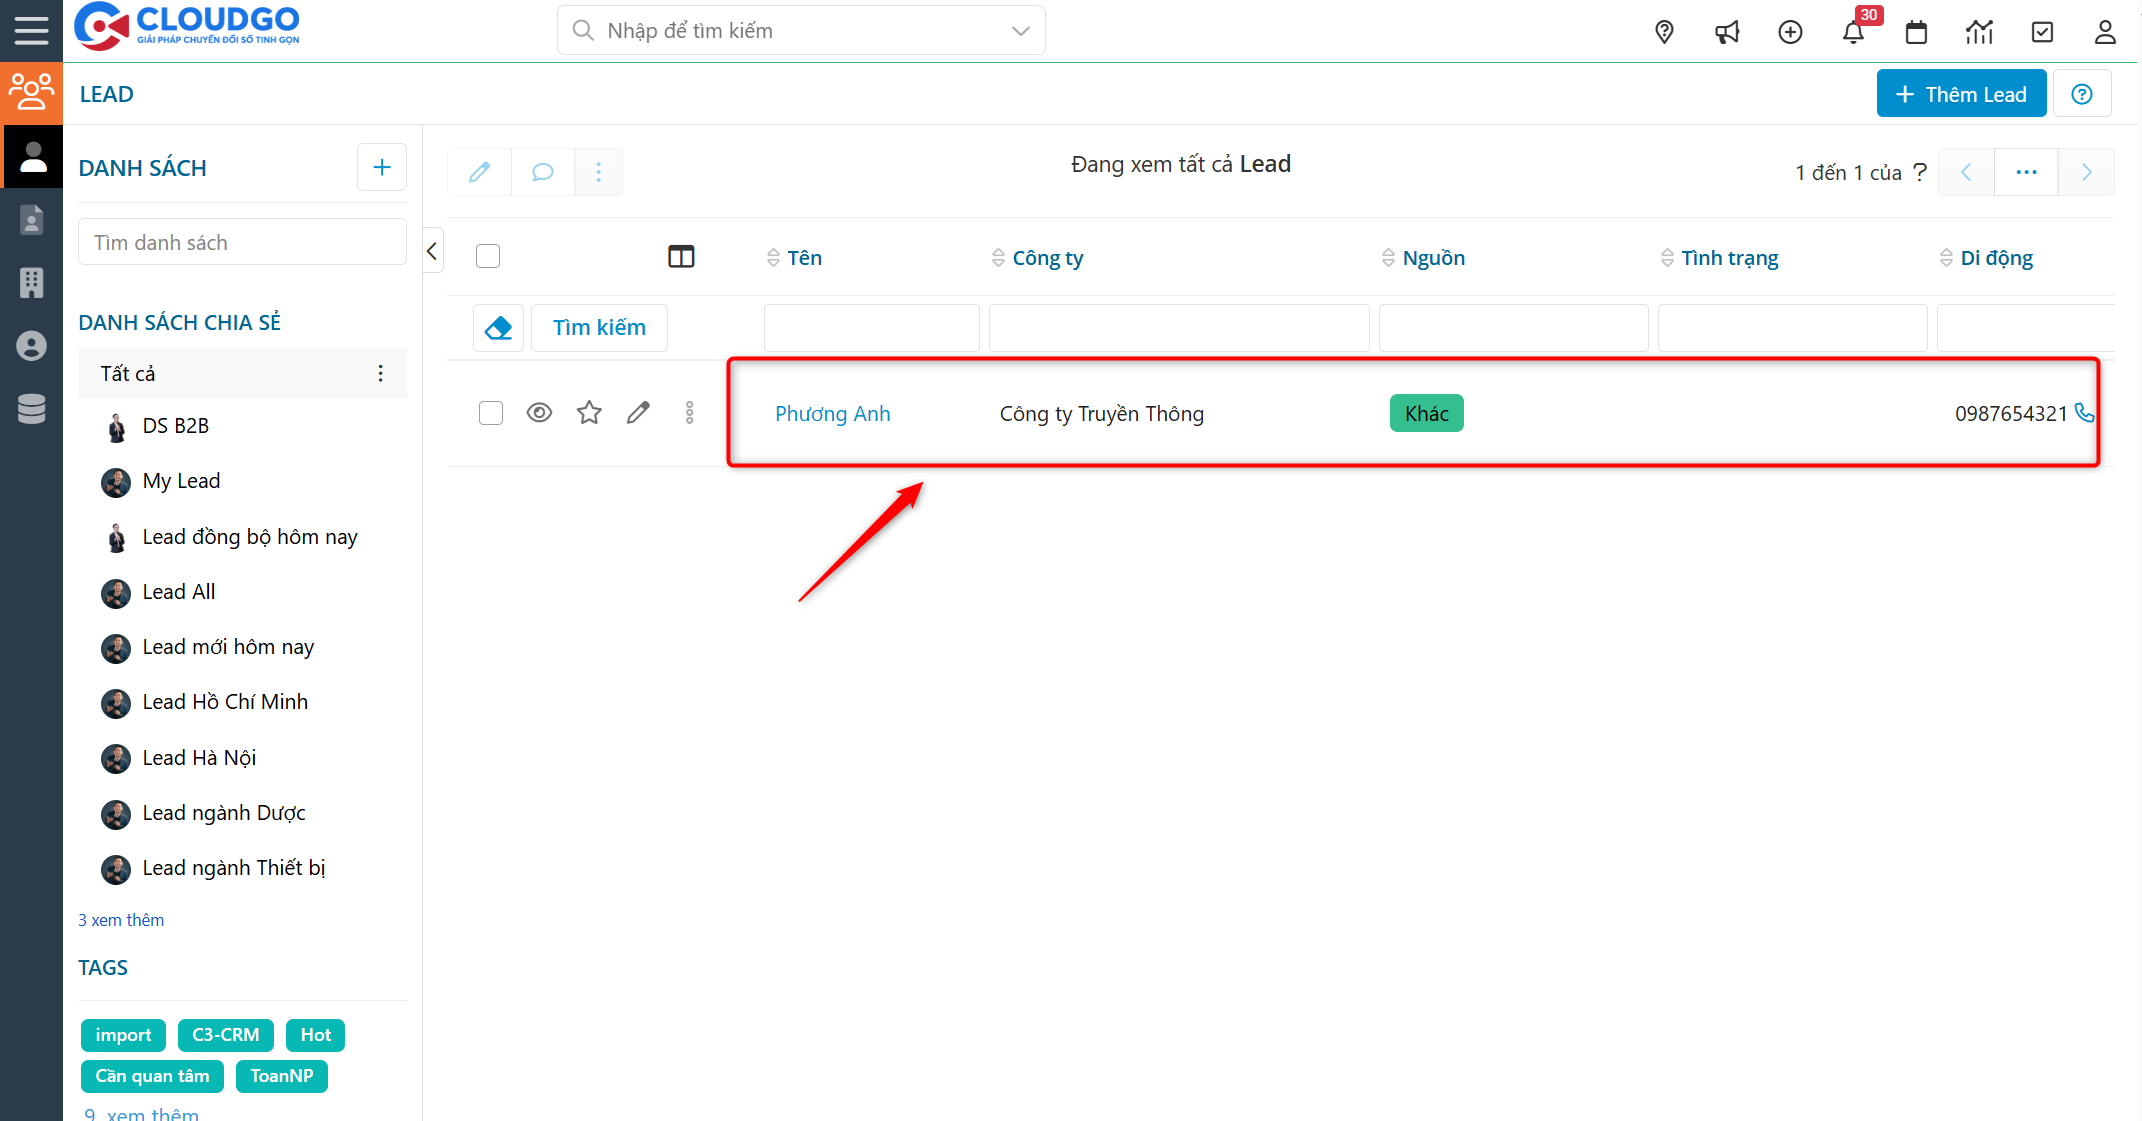Open the announcements megaphone icon
Viewport: 2142px width, 1121px height.
(x=1727, y=31)
